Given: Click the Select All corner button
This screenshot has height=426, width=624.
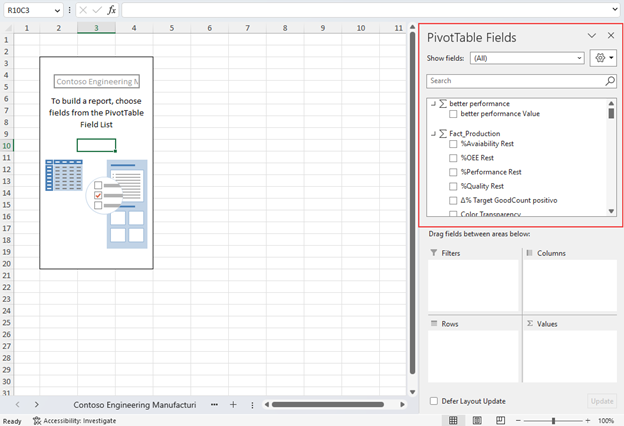Looking at the screenshot, I should point(6,28).
